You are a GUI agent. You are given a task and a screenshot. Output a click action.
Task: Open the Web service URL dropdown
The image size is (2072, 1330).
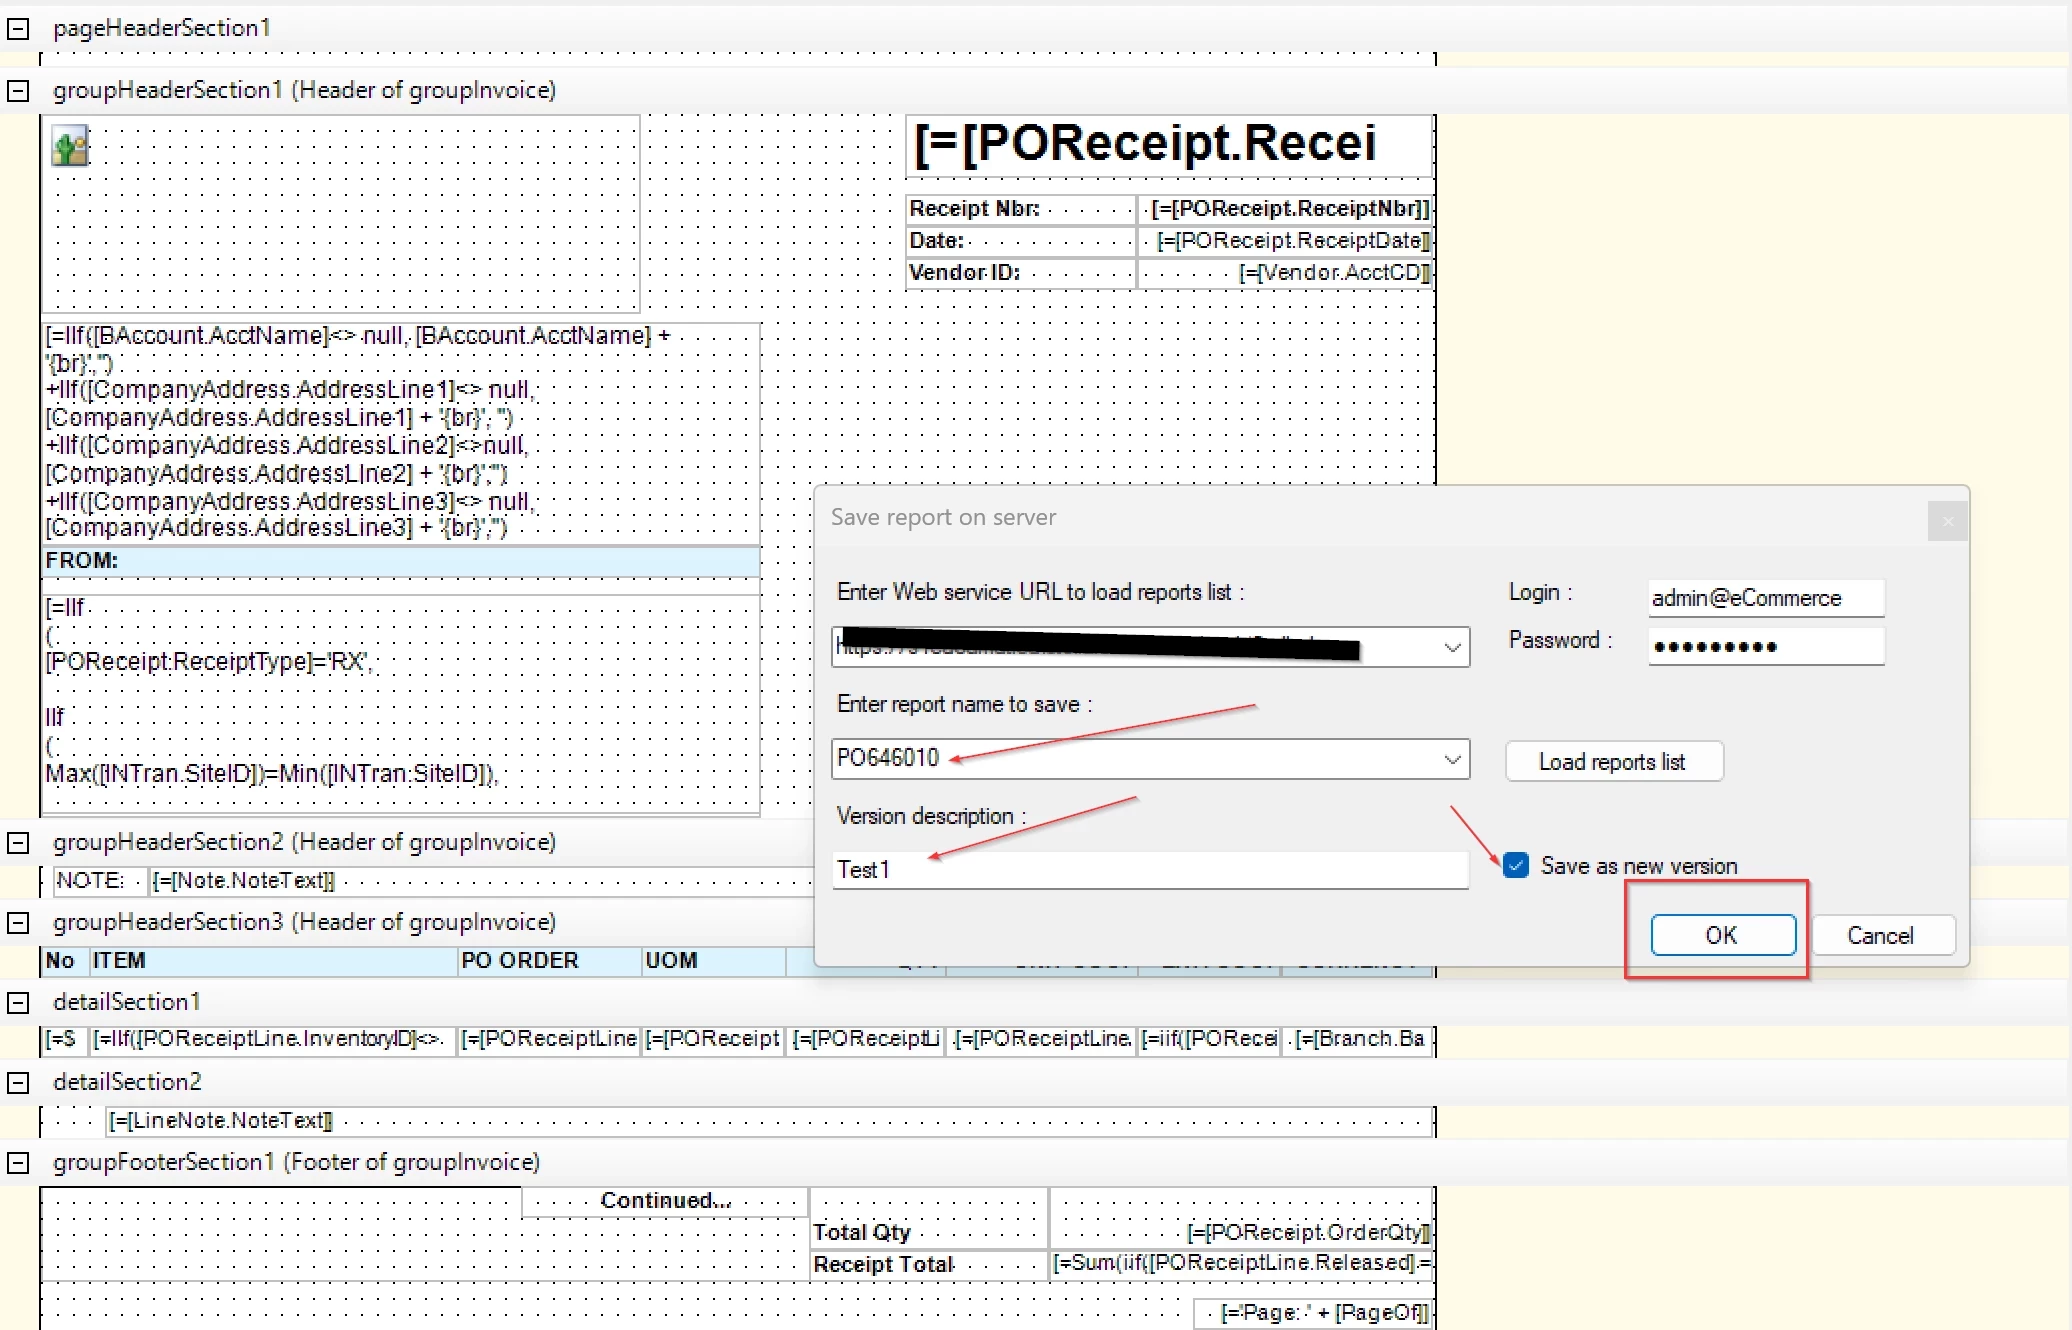point(1452,648)
